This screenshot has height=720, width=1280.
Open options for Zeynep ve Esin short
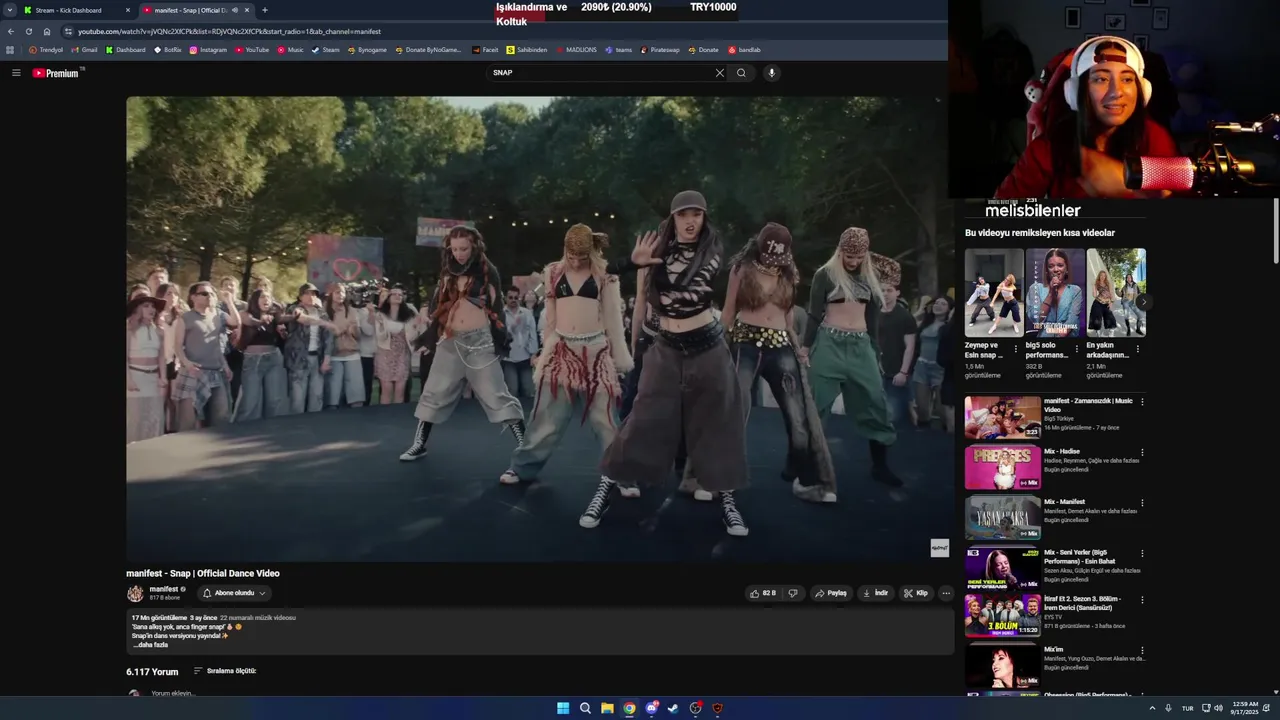click(x=1016, y=350)
